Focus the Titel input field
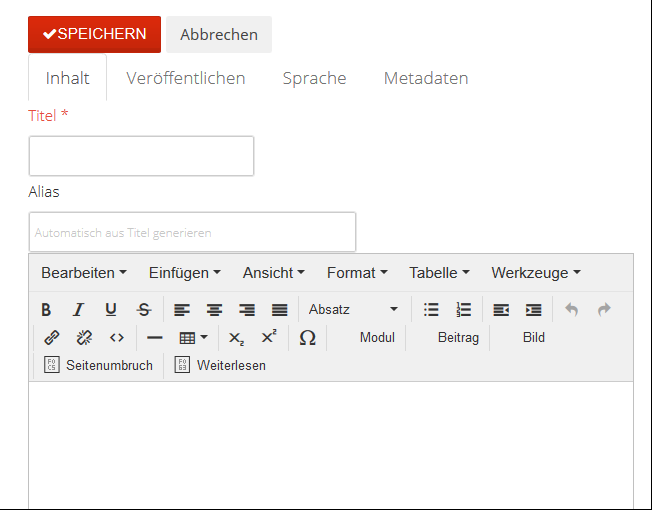The width and height of the screenshot is (652, 510). tap(141, 156)
